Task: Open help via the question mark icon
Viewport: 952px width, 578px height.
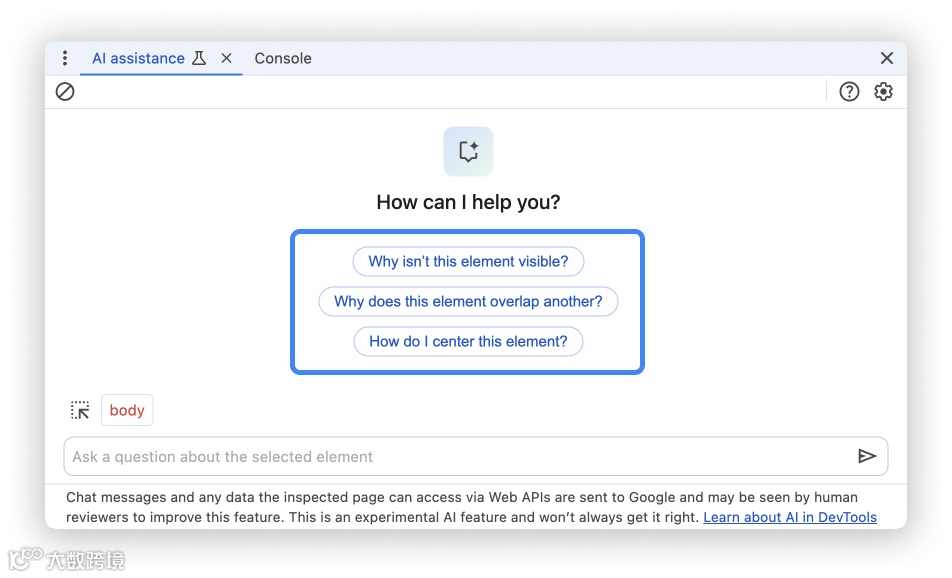Action: (849, 92)
